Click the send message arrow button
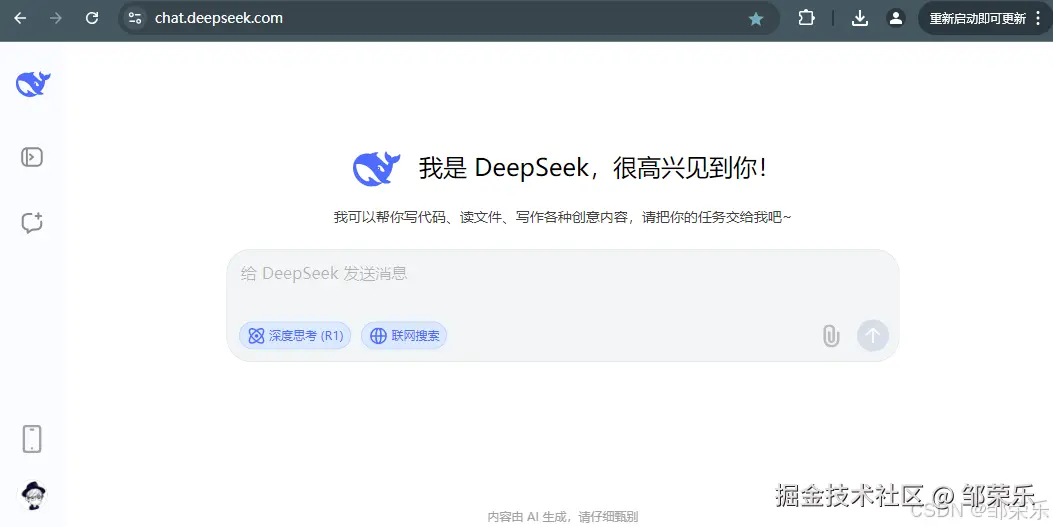This screenshot has width=1053, height=527. (872, 336)
